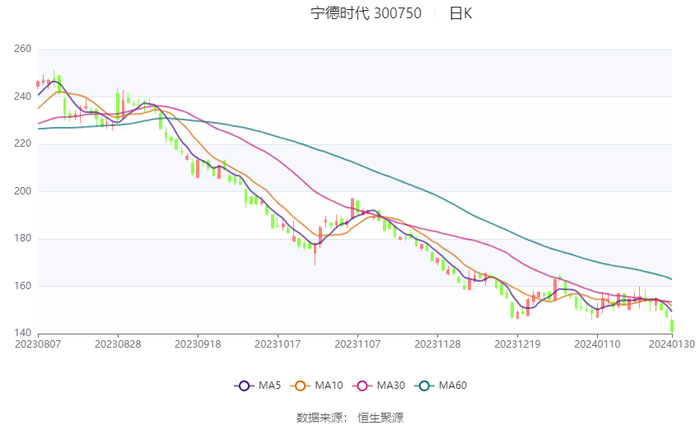This screenshot has height=426, width=700.
Task: Click the tall red candlestick above 20231107
Action: [x=352, y=208]
